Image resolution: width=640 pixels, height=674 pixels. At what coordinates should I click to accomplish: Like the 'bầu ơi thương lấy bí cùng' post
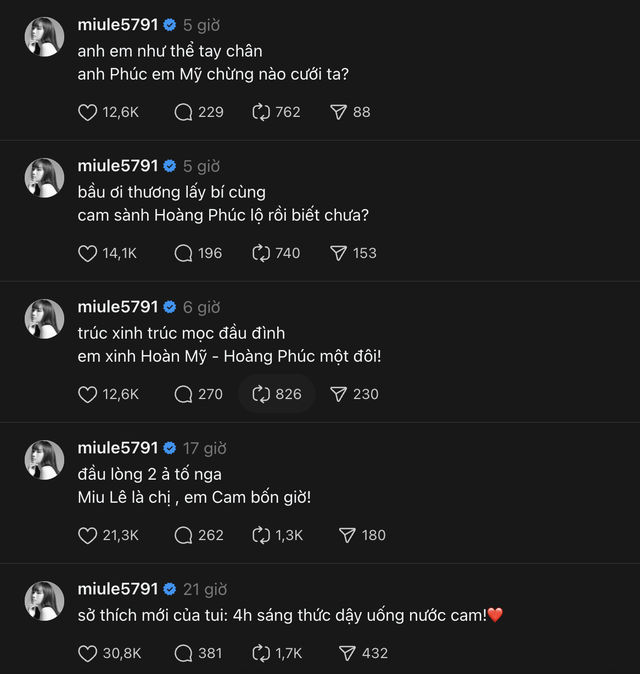pyautogui.click(x=87, y=253)
